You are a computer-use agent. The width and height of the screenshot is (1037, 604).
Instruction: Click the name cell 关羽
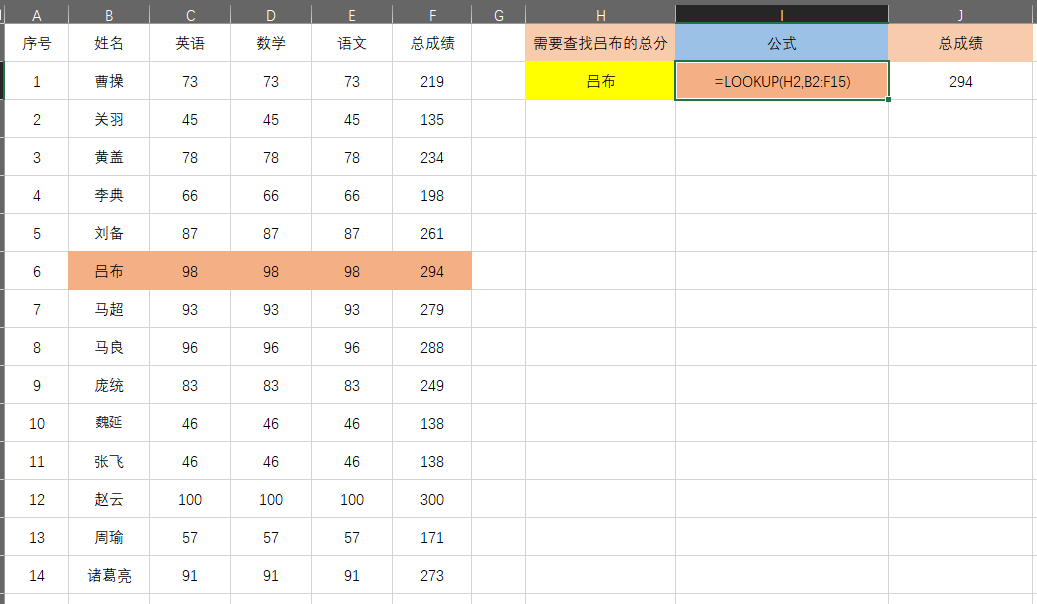coord(109,119)
